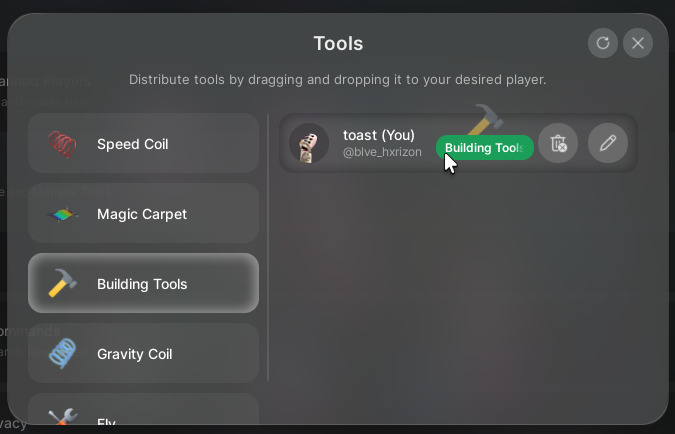675x434 pixels.
Task: Click the refresh tools icon
Action: click(x=602, y=43)
